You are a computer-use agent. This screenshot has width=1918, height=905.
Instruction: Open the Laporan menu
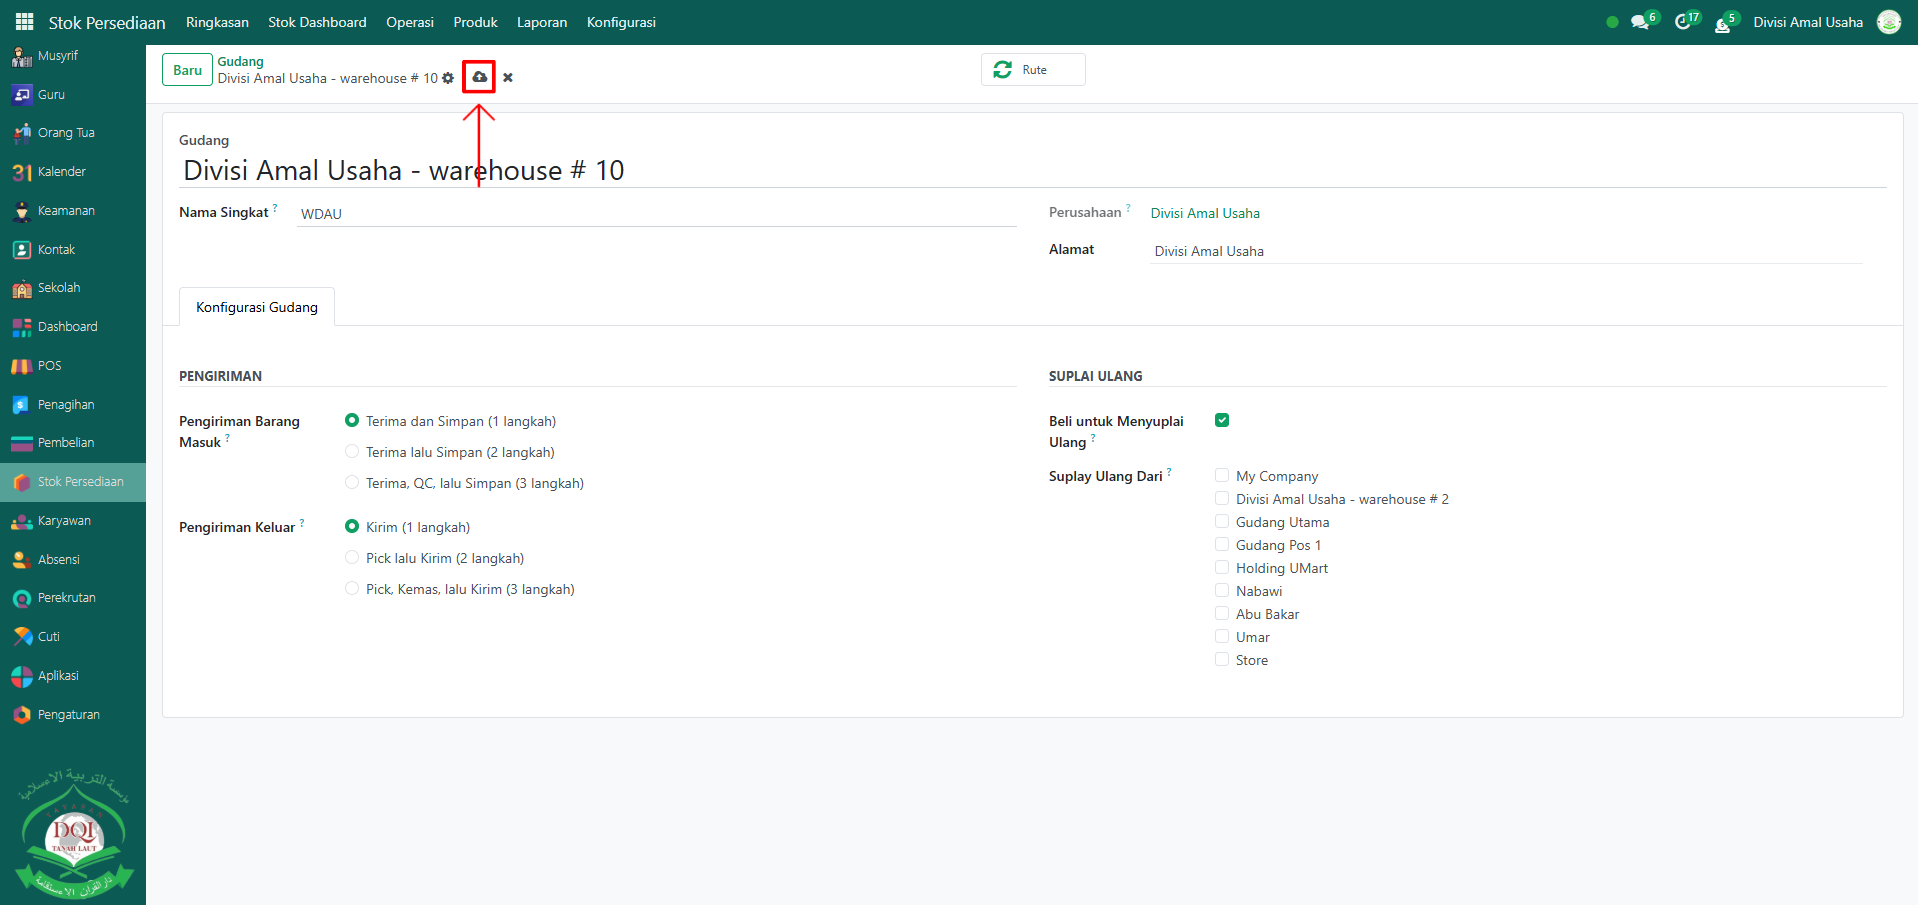point(541,22)
